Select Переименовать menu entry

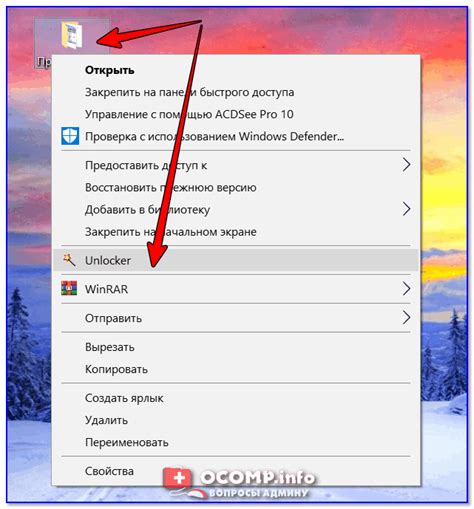click(127, 442)
